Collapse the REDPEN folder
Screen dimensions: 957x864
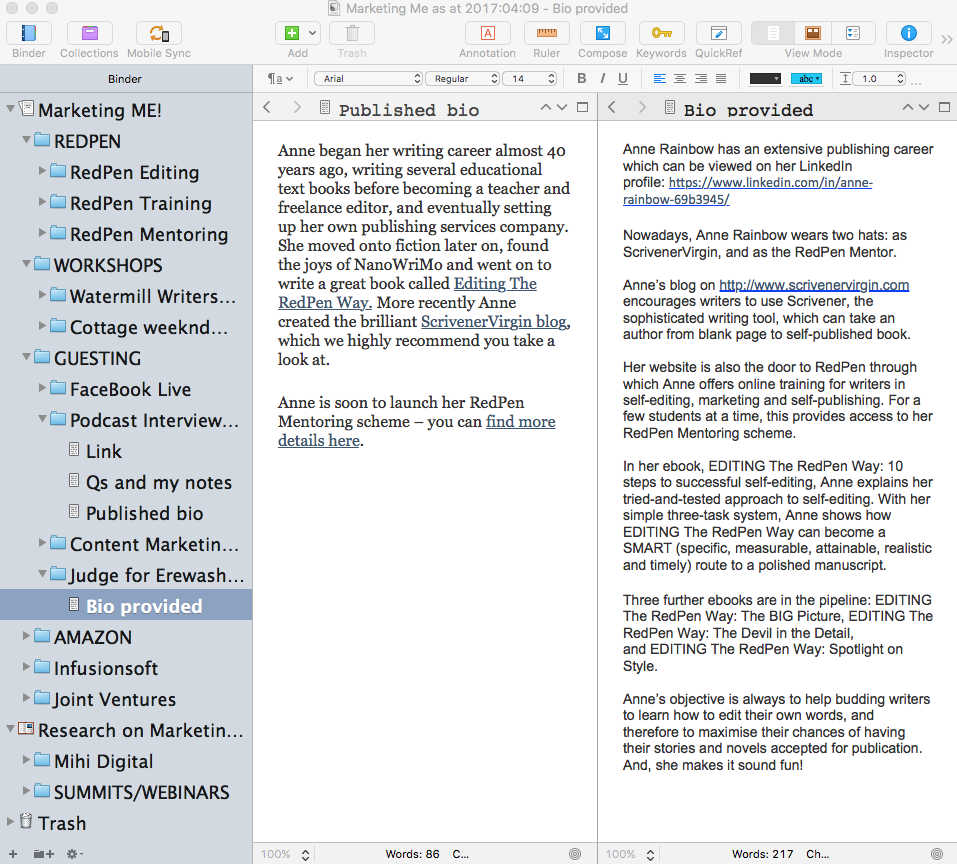point(26,140)
